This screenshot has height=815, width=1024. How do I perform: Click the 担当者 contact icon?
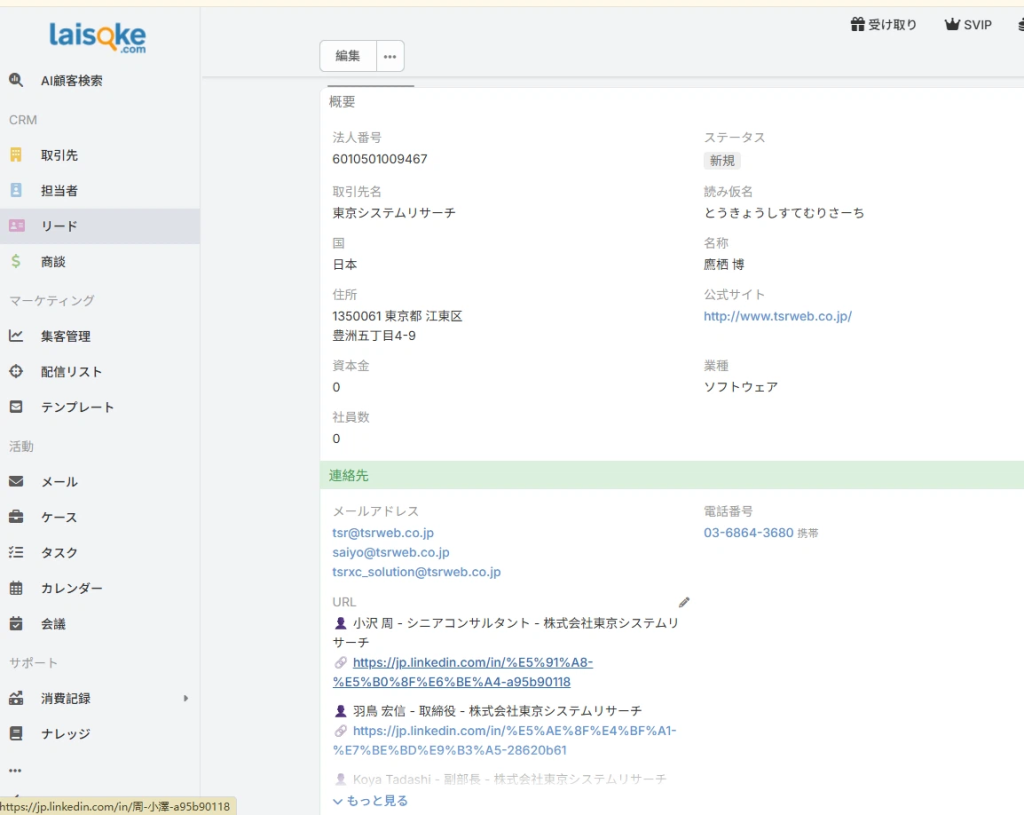[x=16, y=190]
